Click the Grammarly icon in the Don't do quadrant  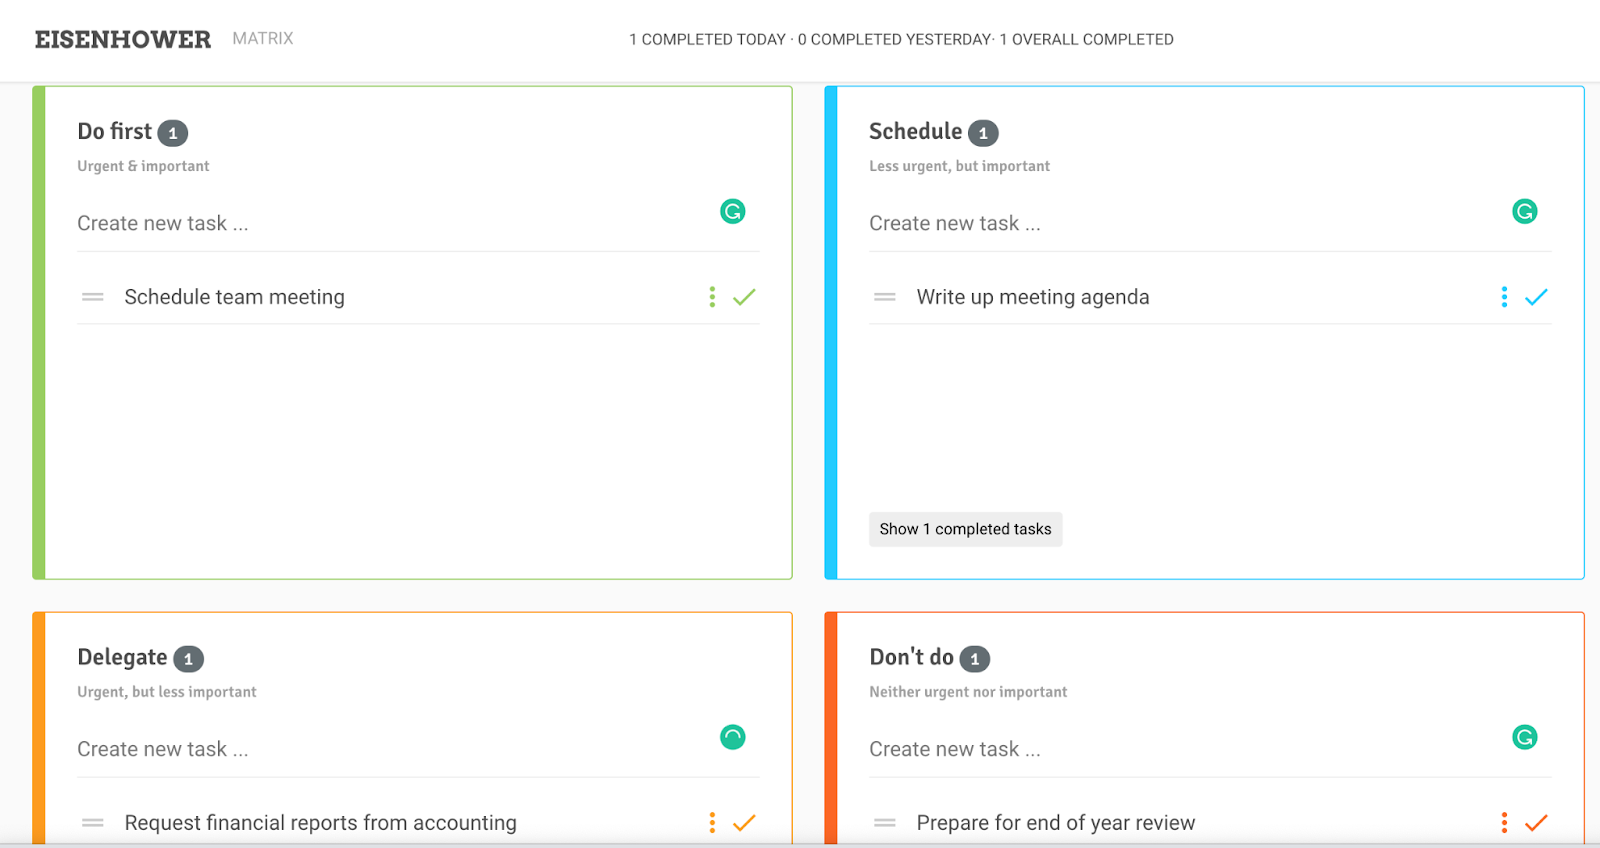pyautogui.click(x=1524, y=737)
